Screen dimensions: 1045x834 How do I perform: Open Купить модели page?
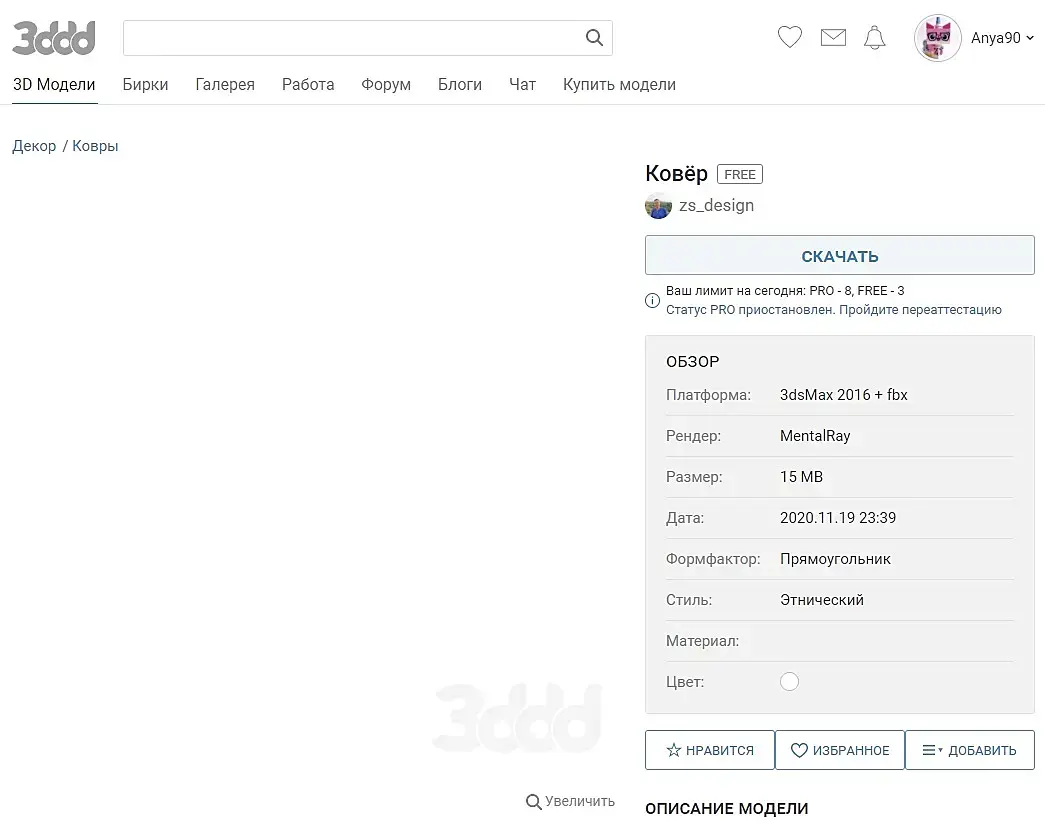point(619,85)
